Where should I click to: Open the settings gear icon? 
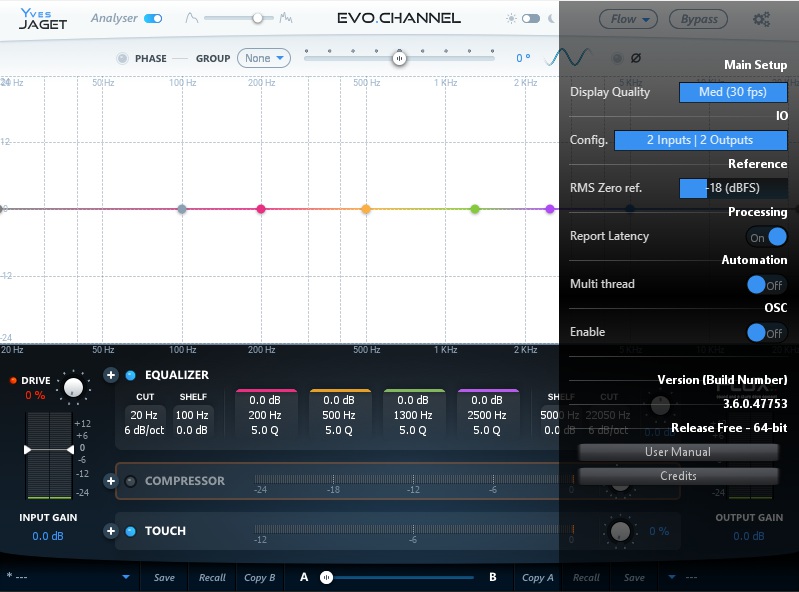(x=761, y=19)
